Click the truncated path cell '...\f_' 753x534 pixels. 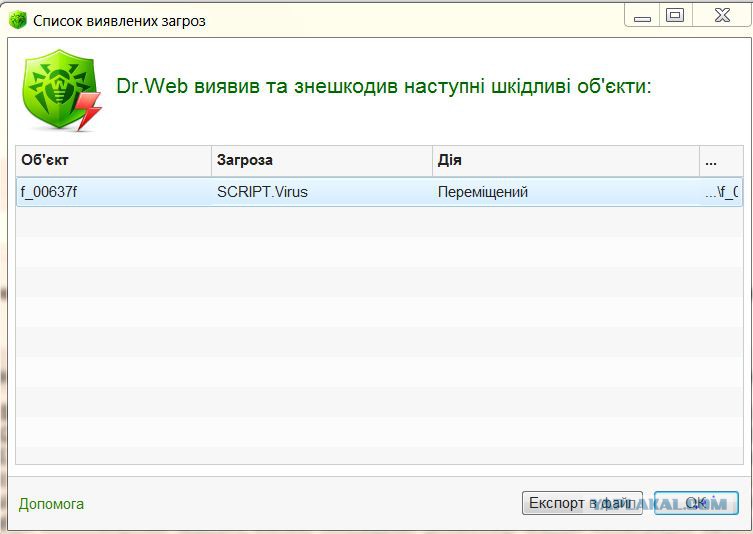pyautogui.click(x=721, y=192)
